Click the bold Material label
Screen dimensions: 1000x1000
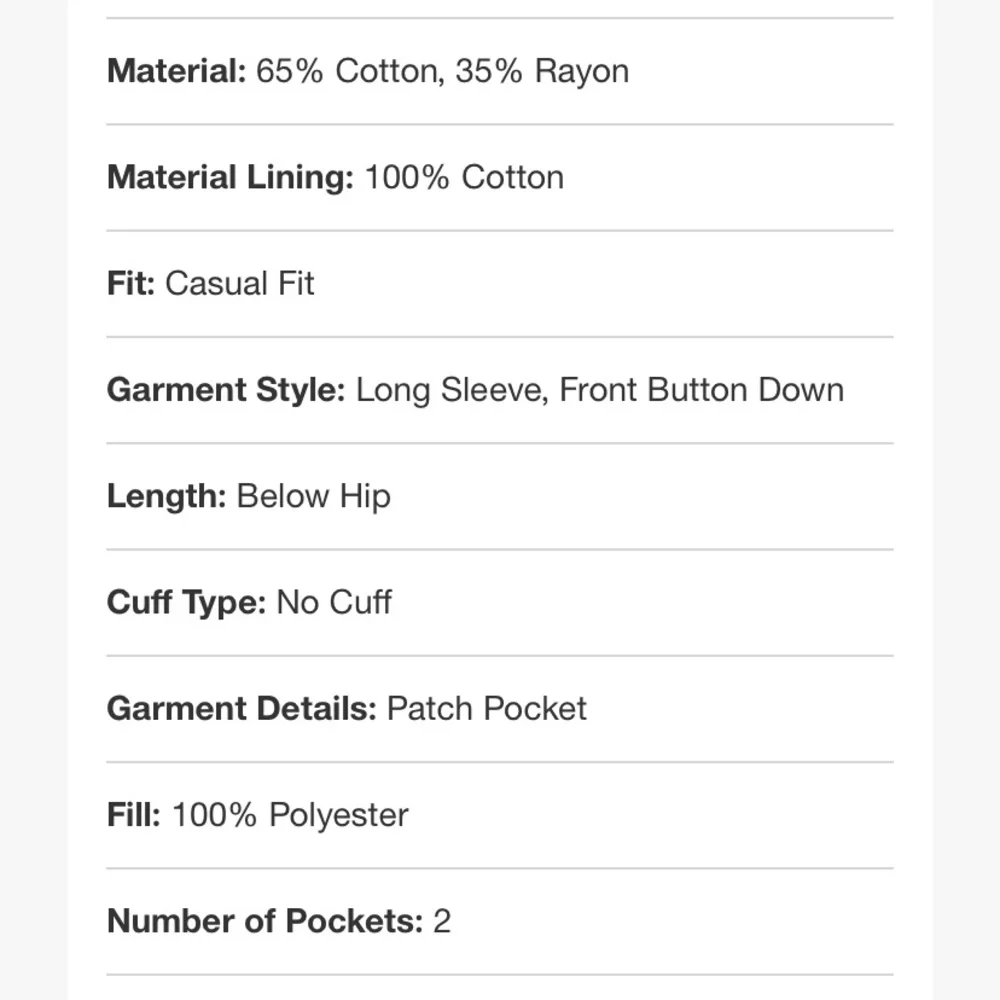[176, 71]
